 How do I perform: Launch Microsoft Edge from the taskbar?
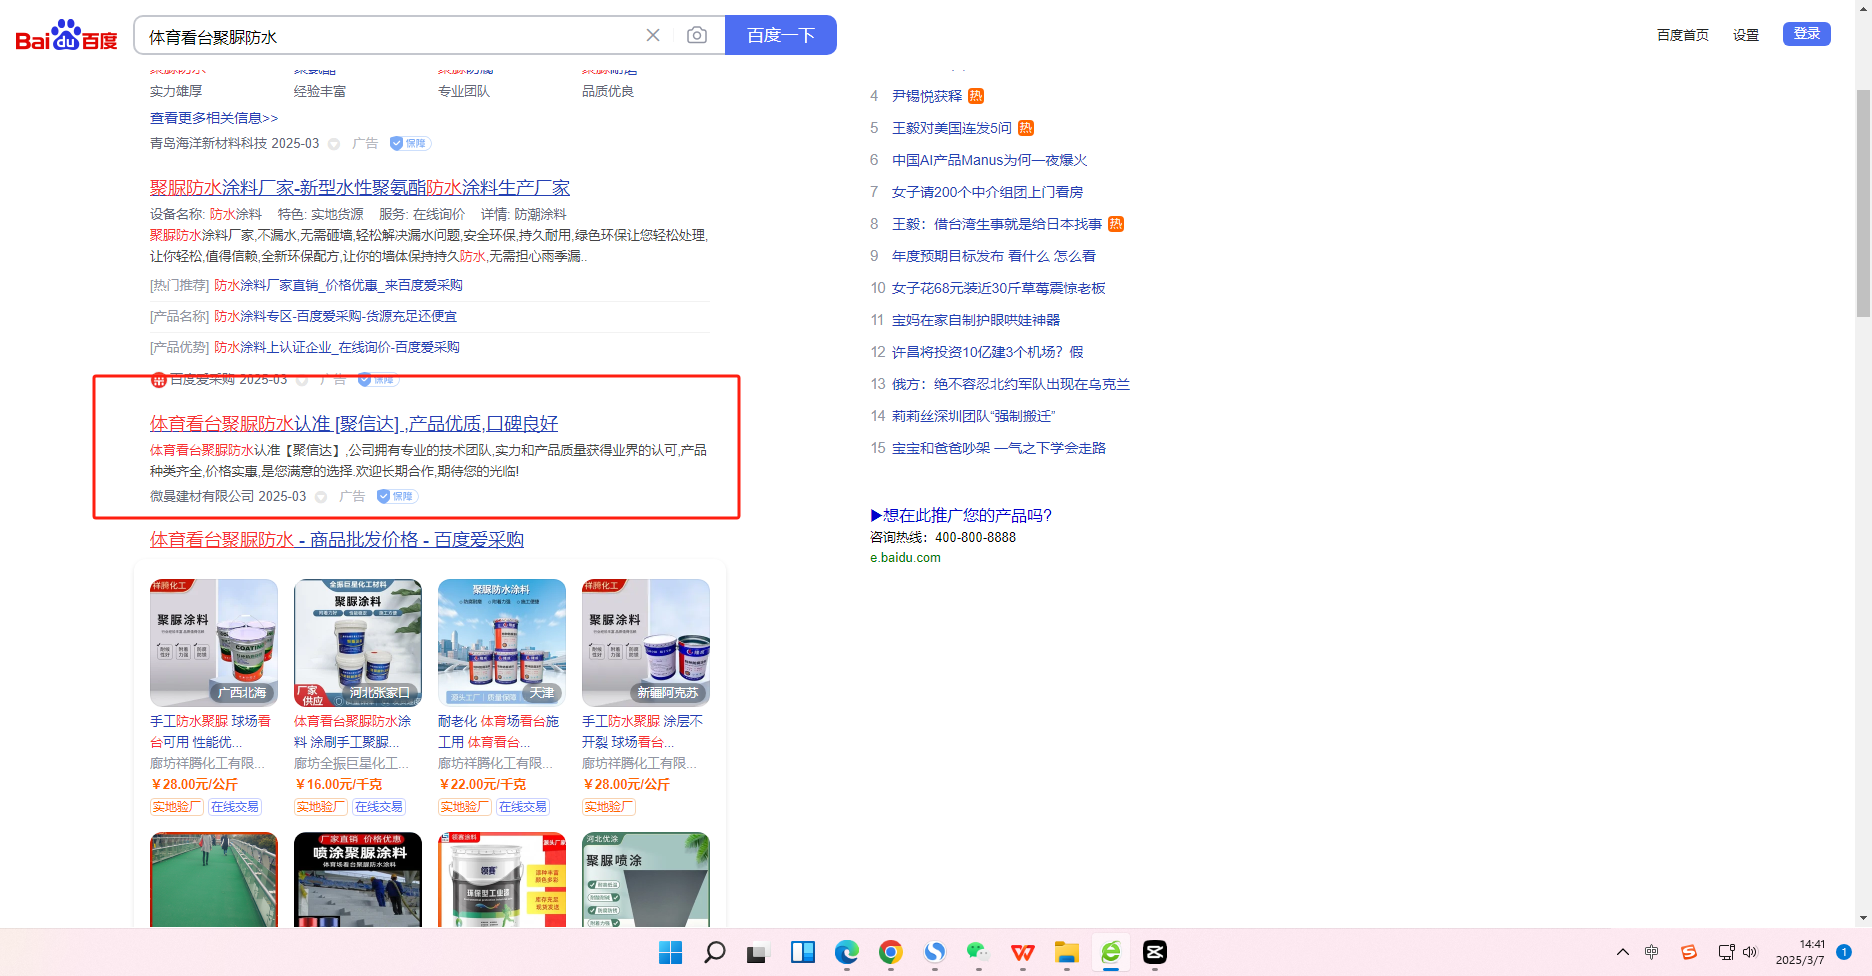847,952
